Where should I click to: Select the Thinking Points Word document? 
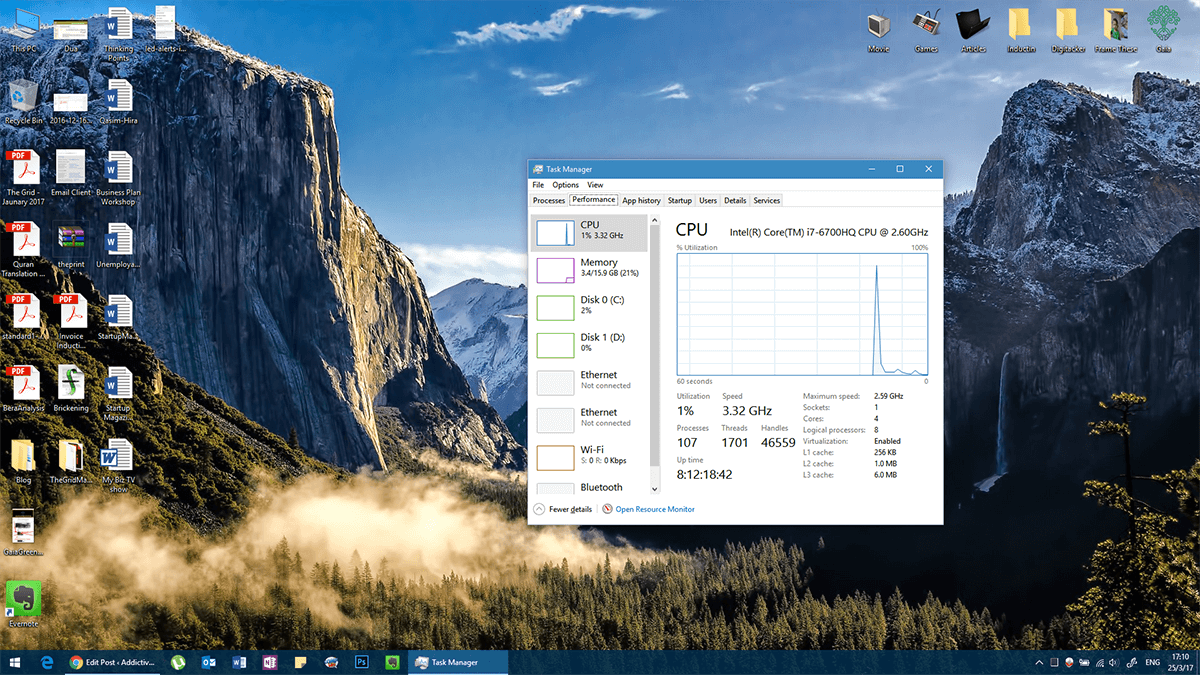[118, 34]
